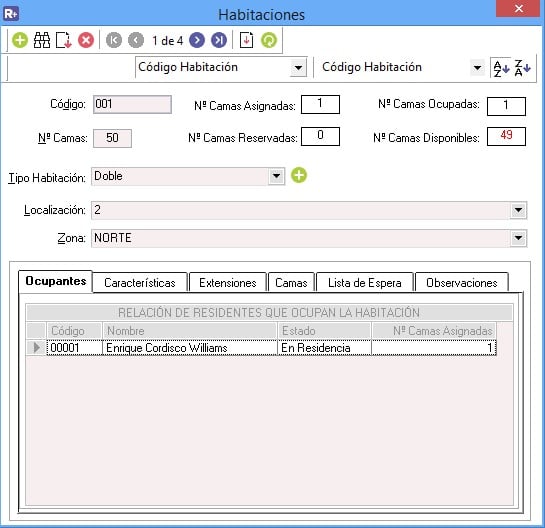This screenshot has height=528, width=545.
Task: Expand the Localización dropdown
Action: point(518,210)
